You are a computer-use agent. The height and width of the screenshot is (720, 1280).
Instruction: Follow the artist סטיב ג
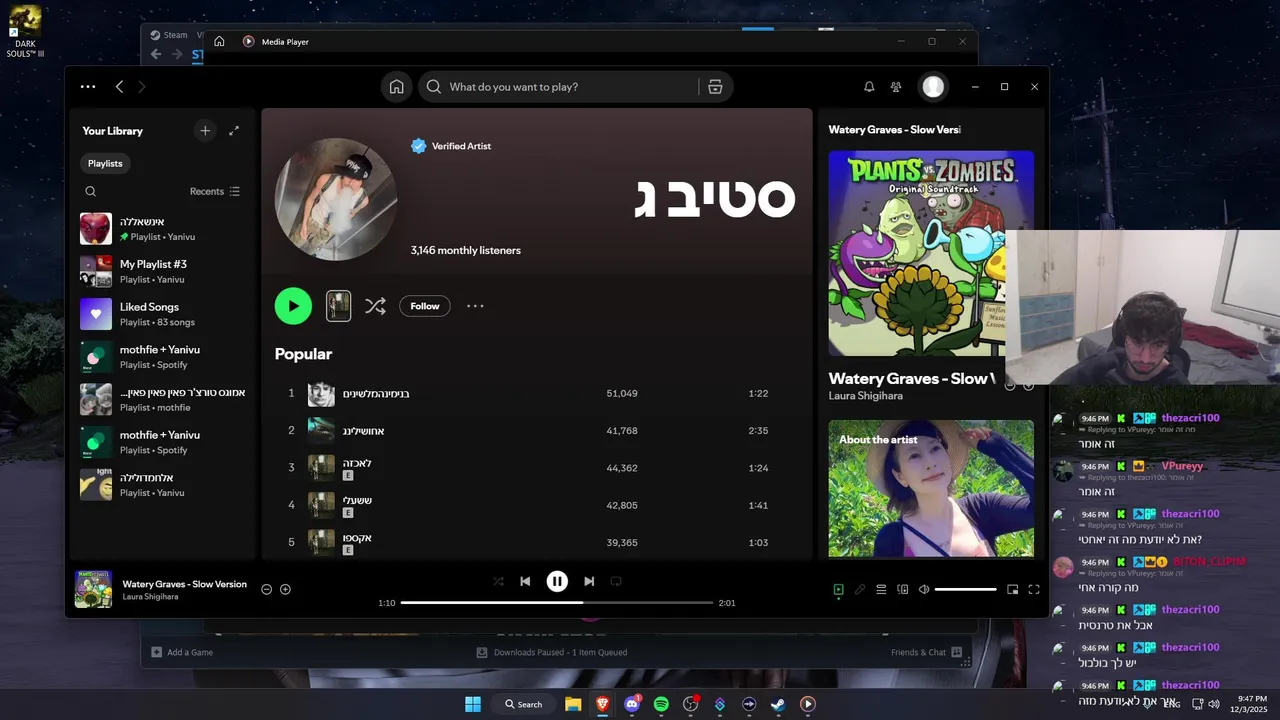pyautogui.click(x=425, y=306)
